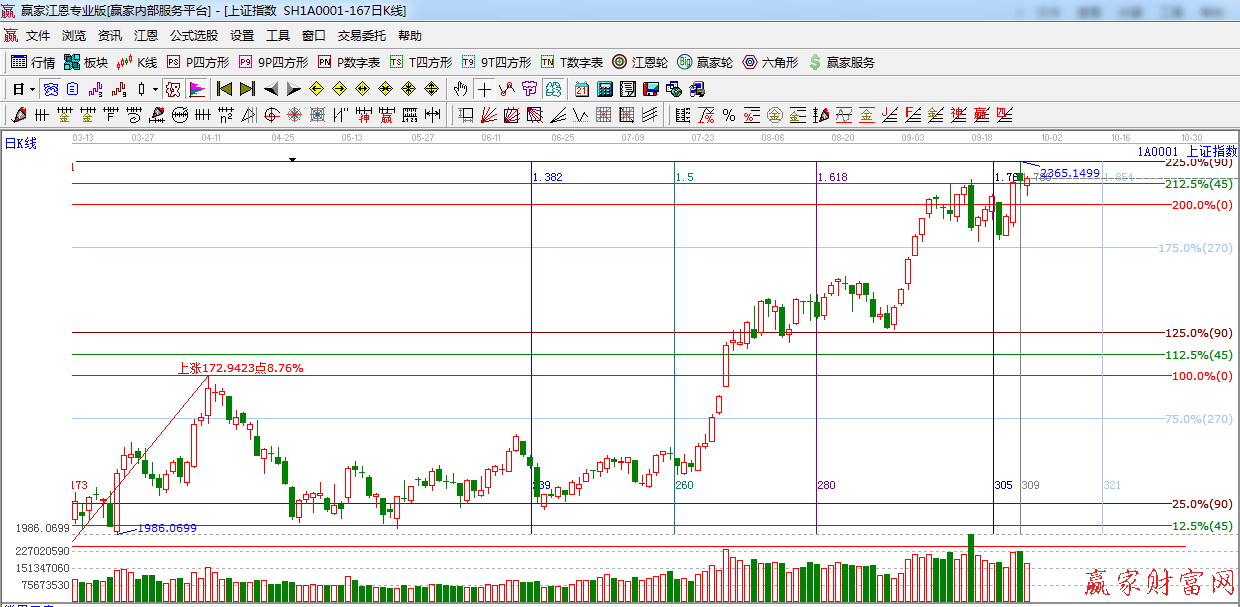
Task: Open the 交易委托 menu
Action: (361, 36)
